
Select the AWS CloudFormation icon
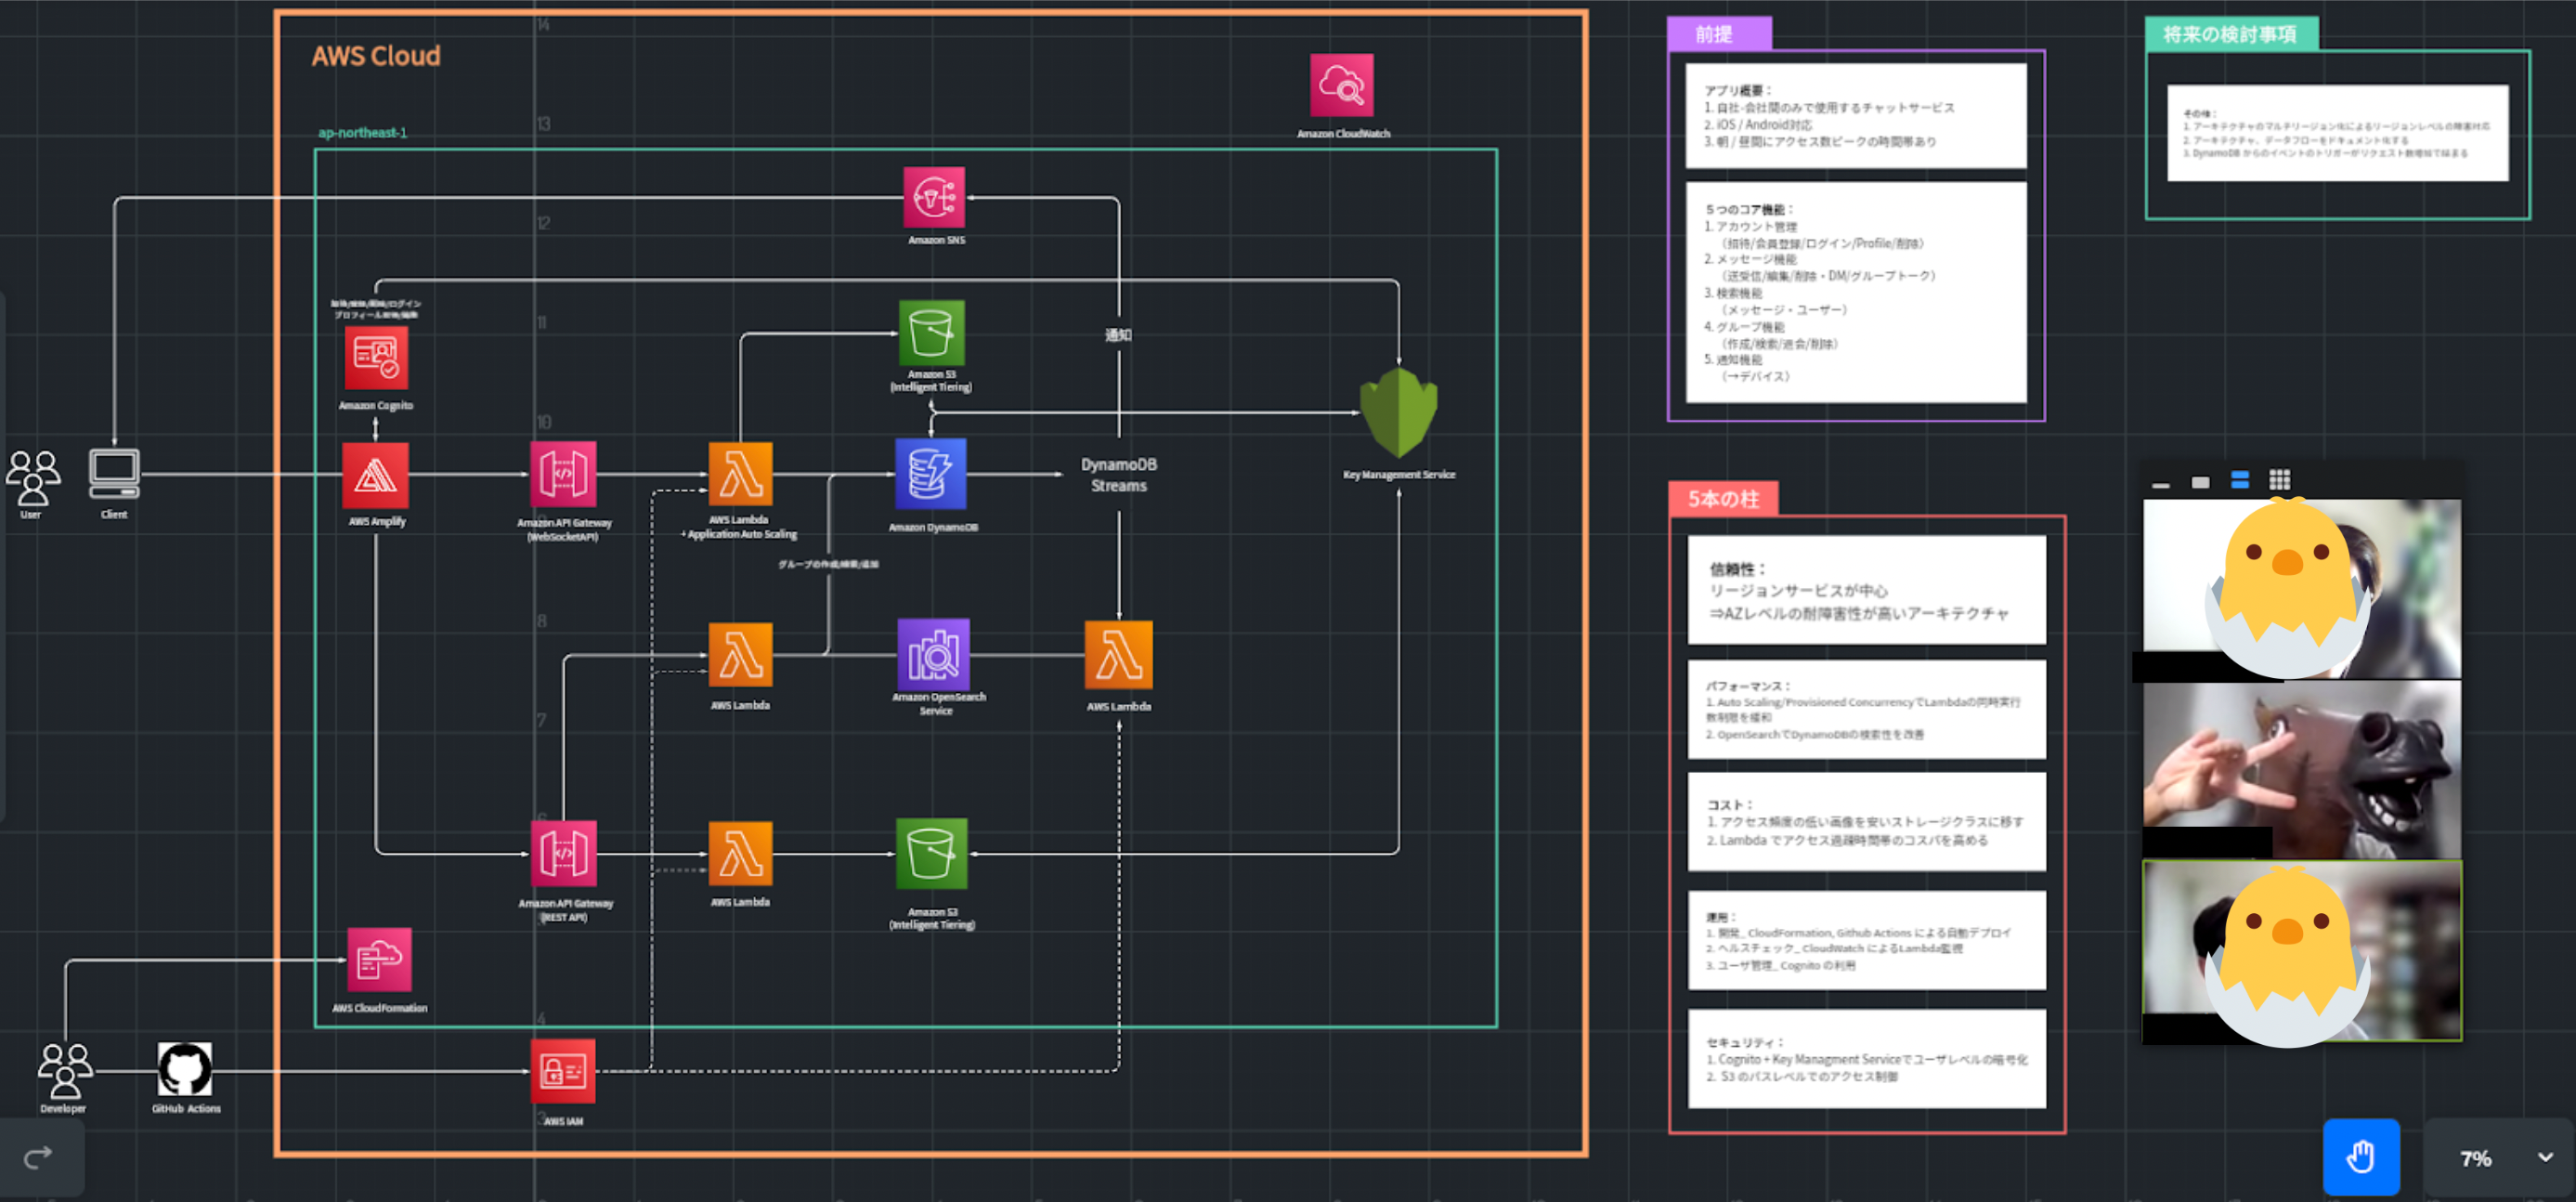[379, 960]
